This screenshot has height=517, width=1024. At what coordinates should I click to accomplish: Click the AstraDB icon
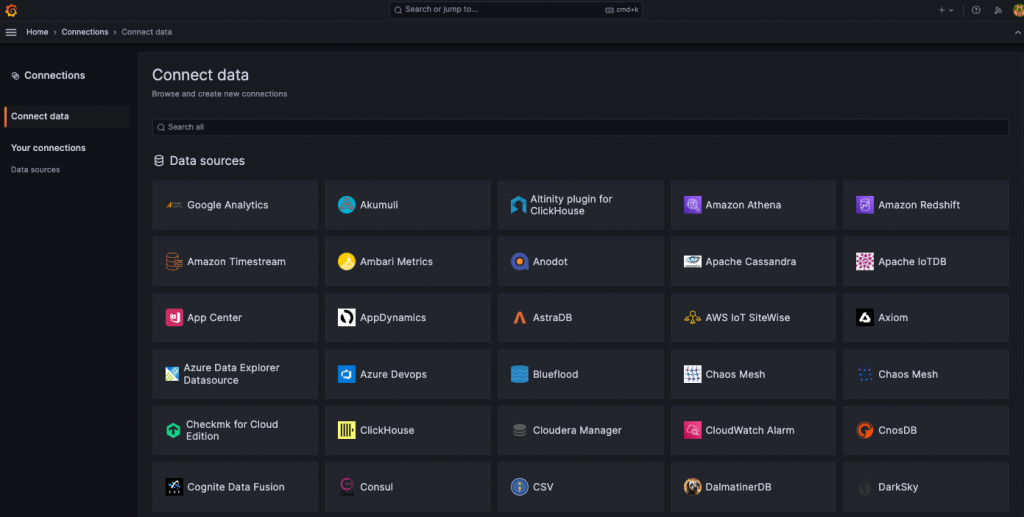click(519, 318)
